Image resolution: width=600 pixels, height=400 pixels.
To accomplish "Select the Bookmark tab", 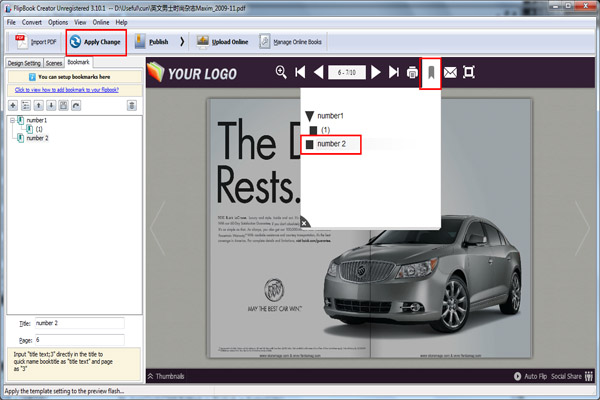I will [78, 62].
